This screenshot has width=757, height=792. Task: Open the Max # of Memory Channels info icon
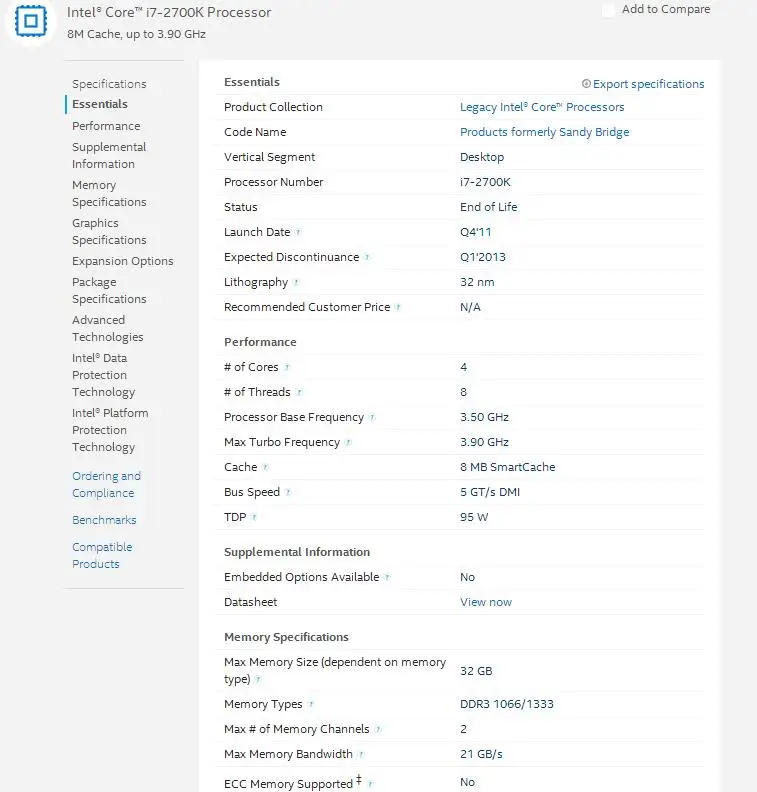[378, 729]
